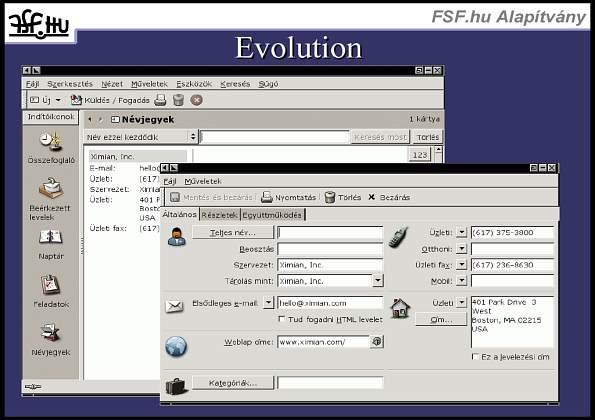This screenshot has width=595, height=420.
Task: Click Bezárás in contact editor toolbar
Action: (389, 197)
